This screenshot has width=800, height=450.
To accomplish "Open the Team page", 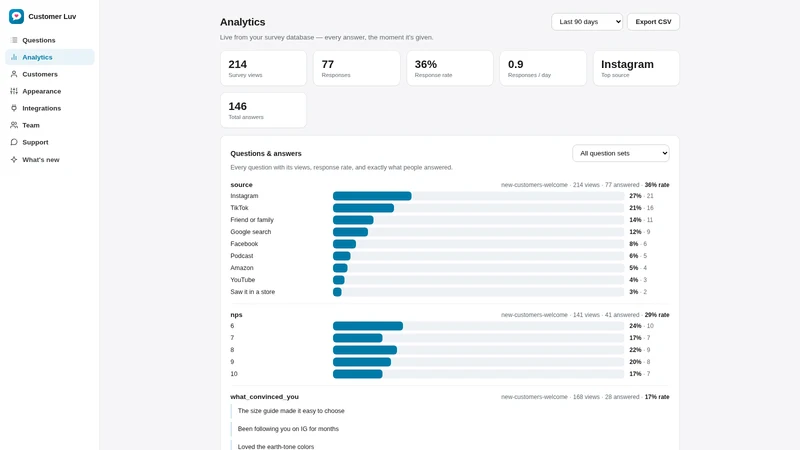I will coord(49,125).
